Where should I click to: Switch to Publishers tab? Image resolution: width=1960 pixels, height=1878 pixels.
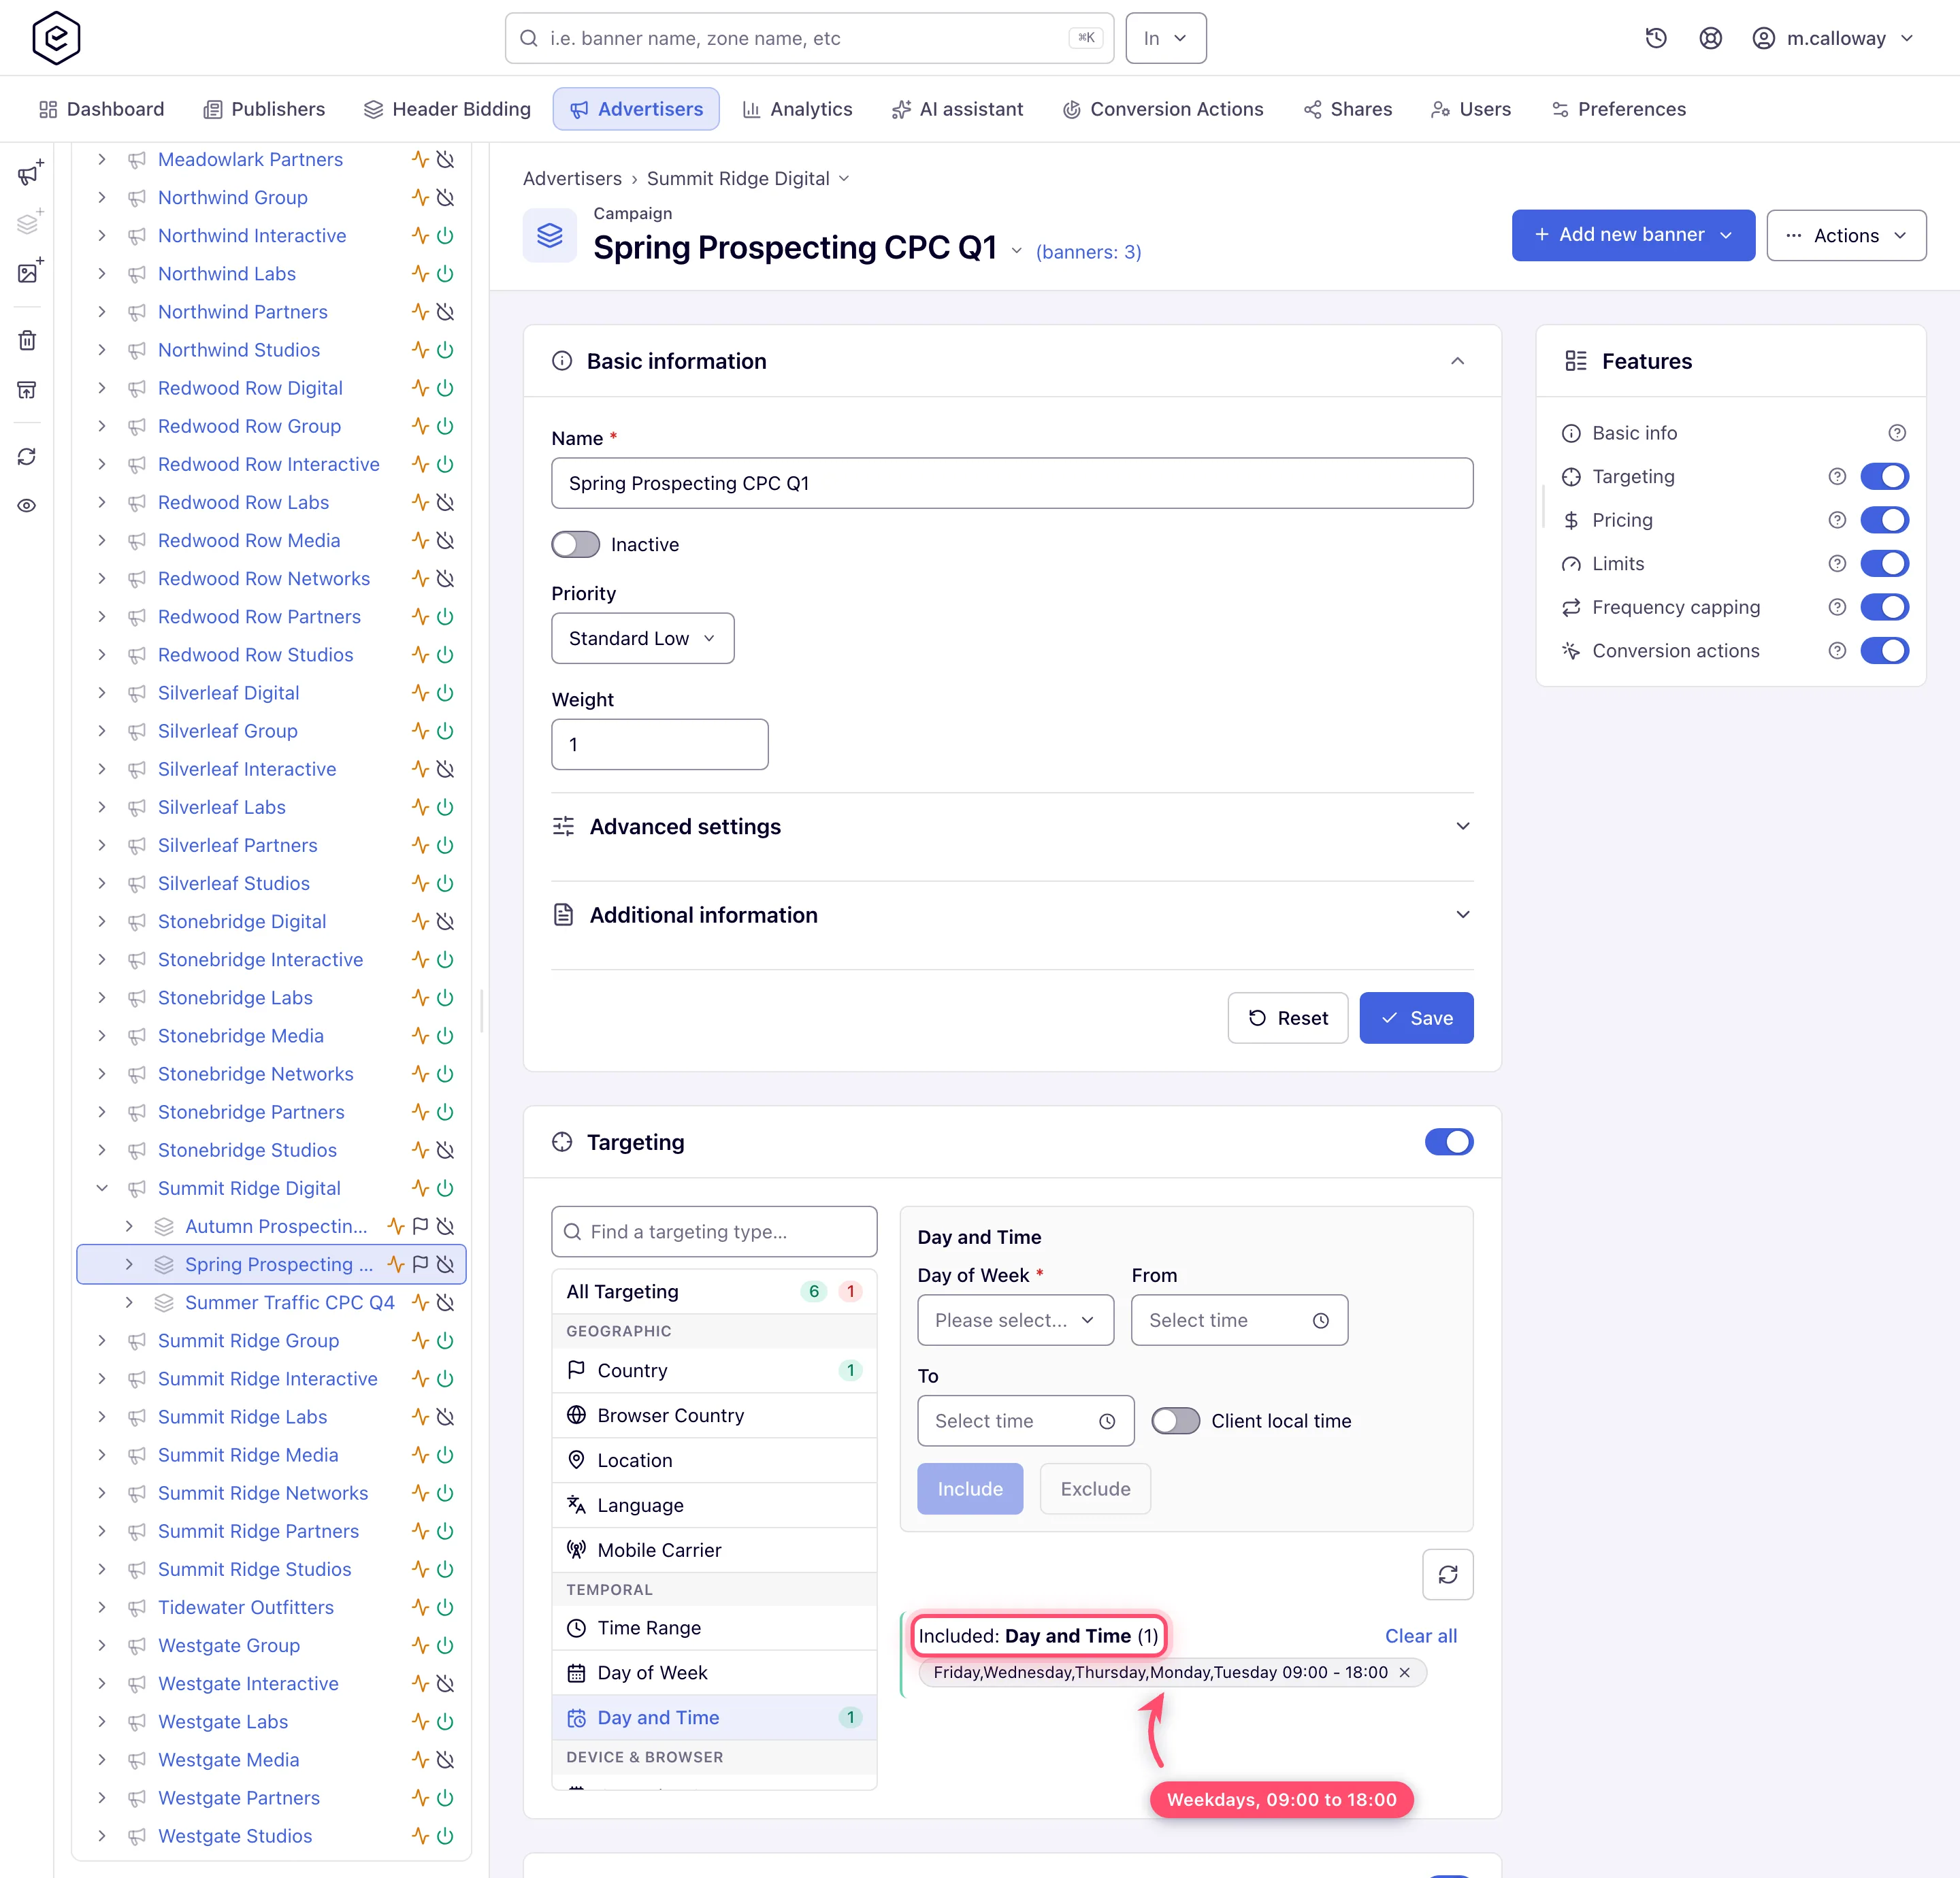coord(264,109)
